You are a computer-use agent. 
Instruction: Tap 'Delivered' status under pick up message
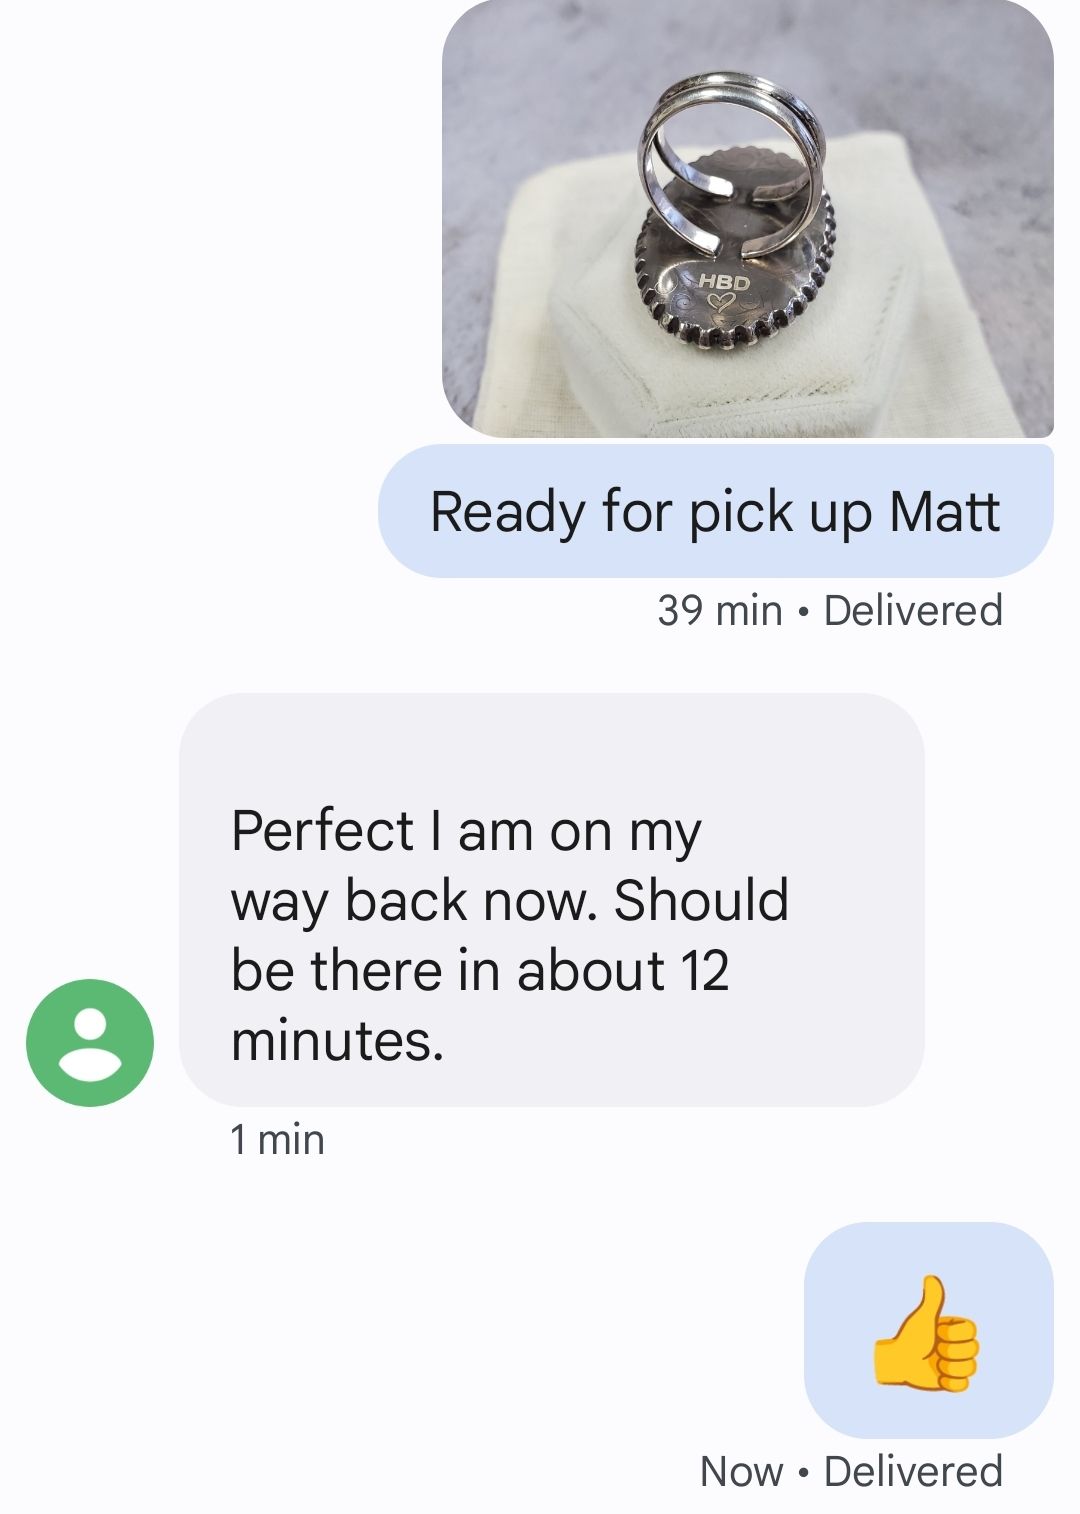(913, 610)
